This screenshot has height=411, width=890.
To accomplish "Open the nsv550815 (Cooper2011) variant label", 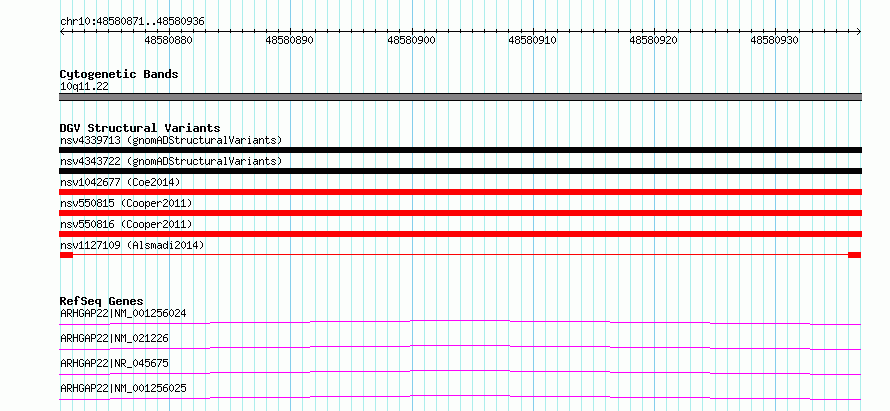I will pos(126,203).
